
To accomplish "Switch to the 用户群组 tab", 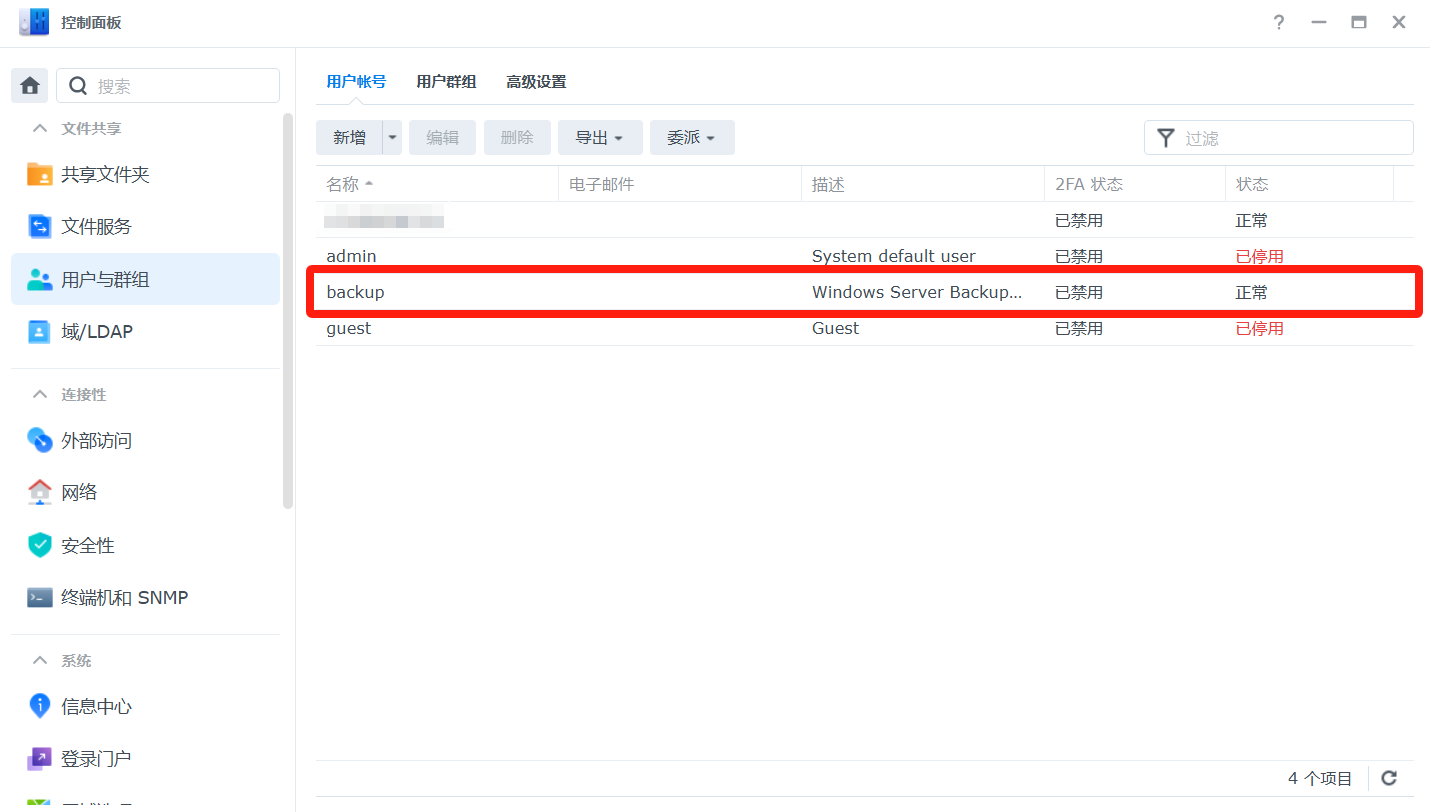I will [x=446, y=82].
